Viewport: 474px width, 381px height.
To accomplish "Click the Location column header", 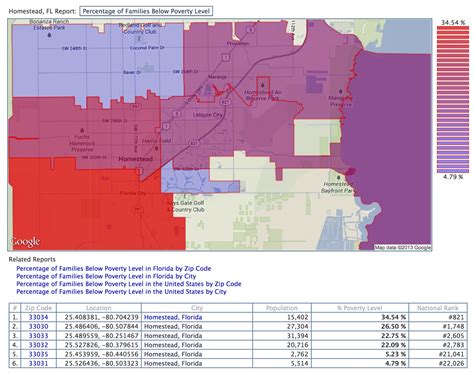I will pos(99,308).
